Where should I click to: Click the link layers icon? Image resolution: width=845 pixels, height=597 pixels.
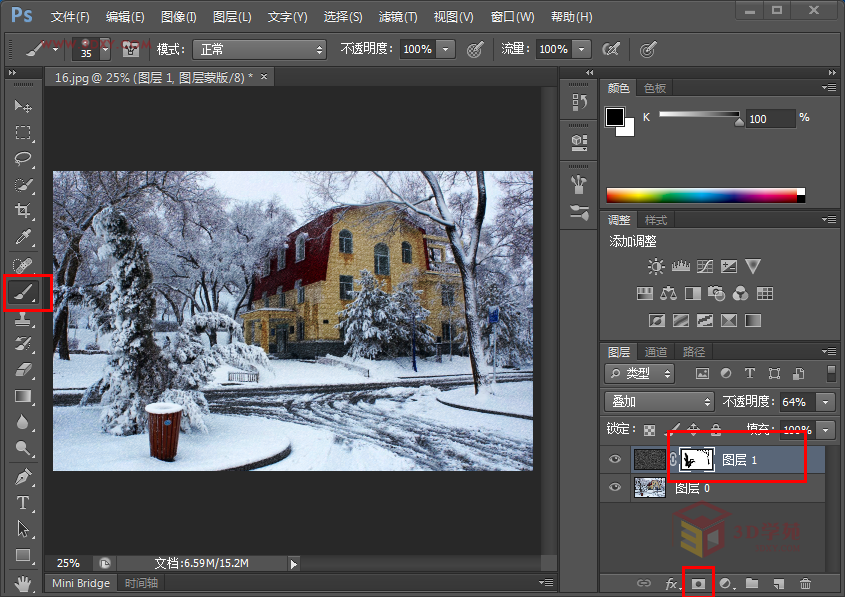tap(643, 584)
